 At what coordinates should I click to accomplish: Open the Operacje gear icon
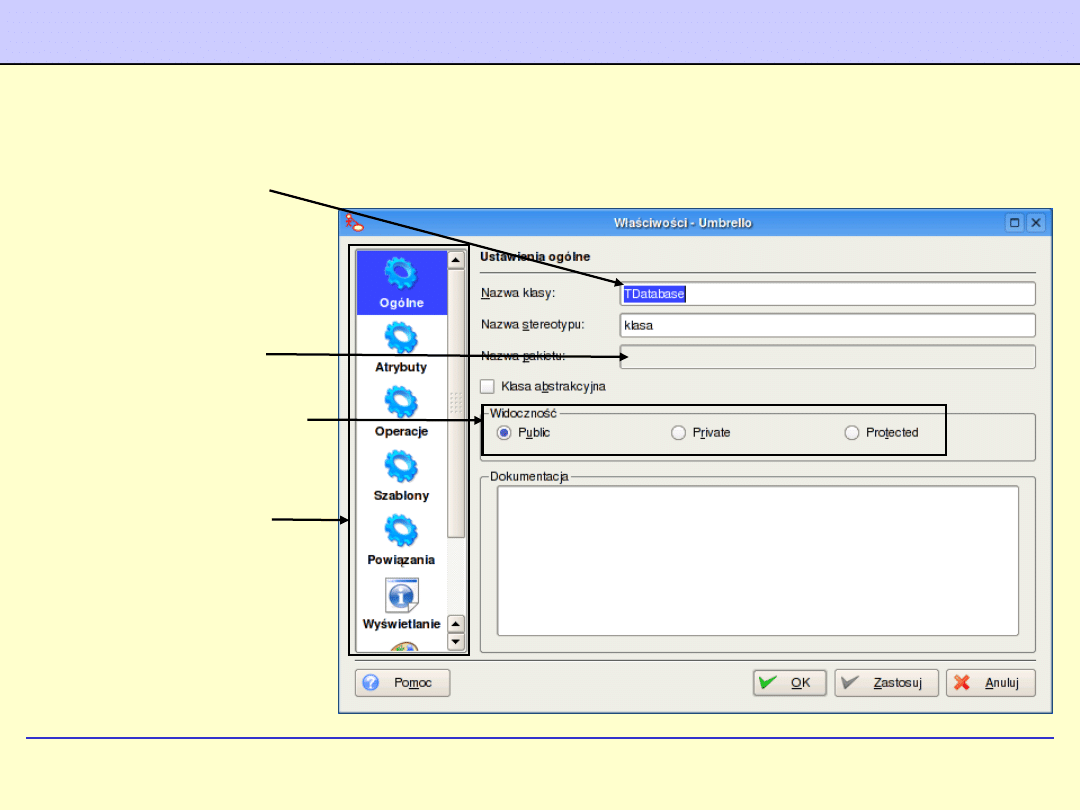[x=401, y=403]
